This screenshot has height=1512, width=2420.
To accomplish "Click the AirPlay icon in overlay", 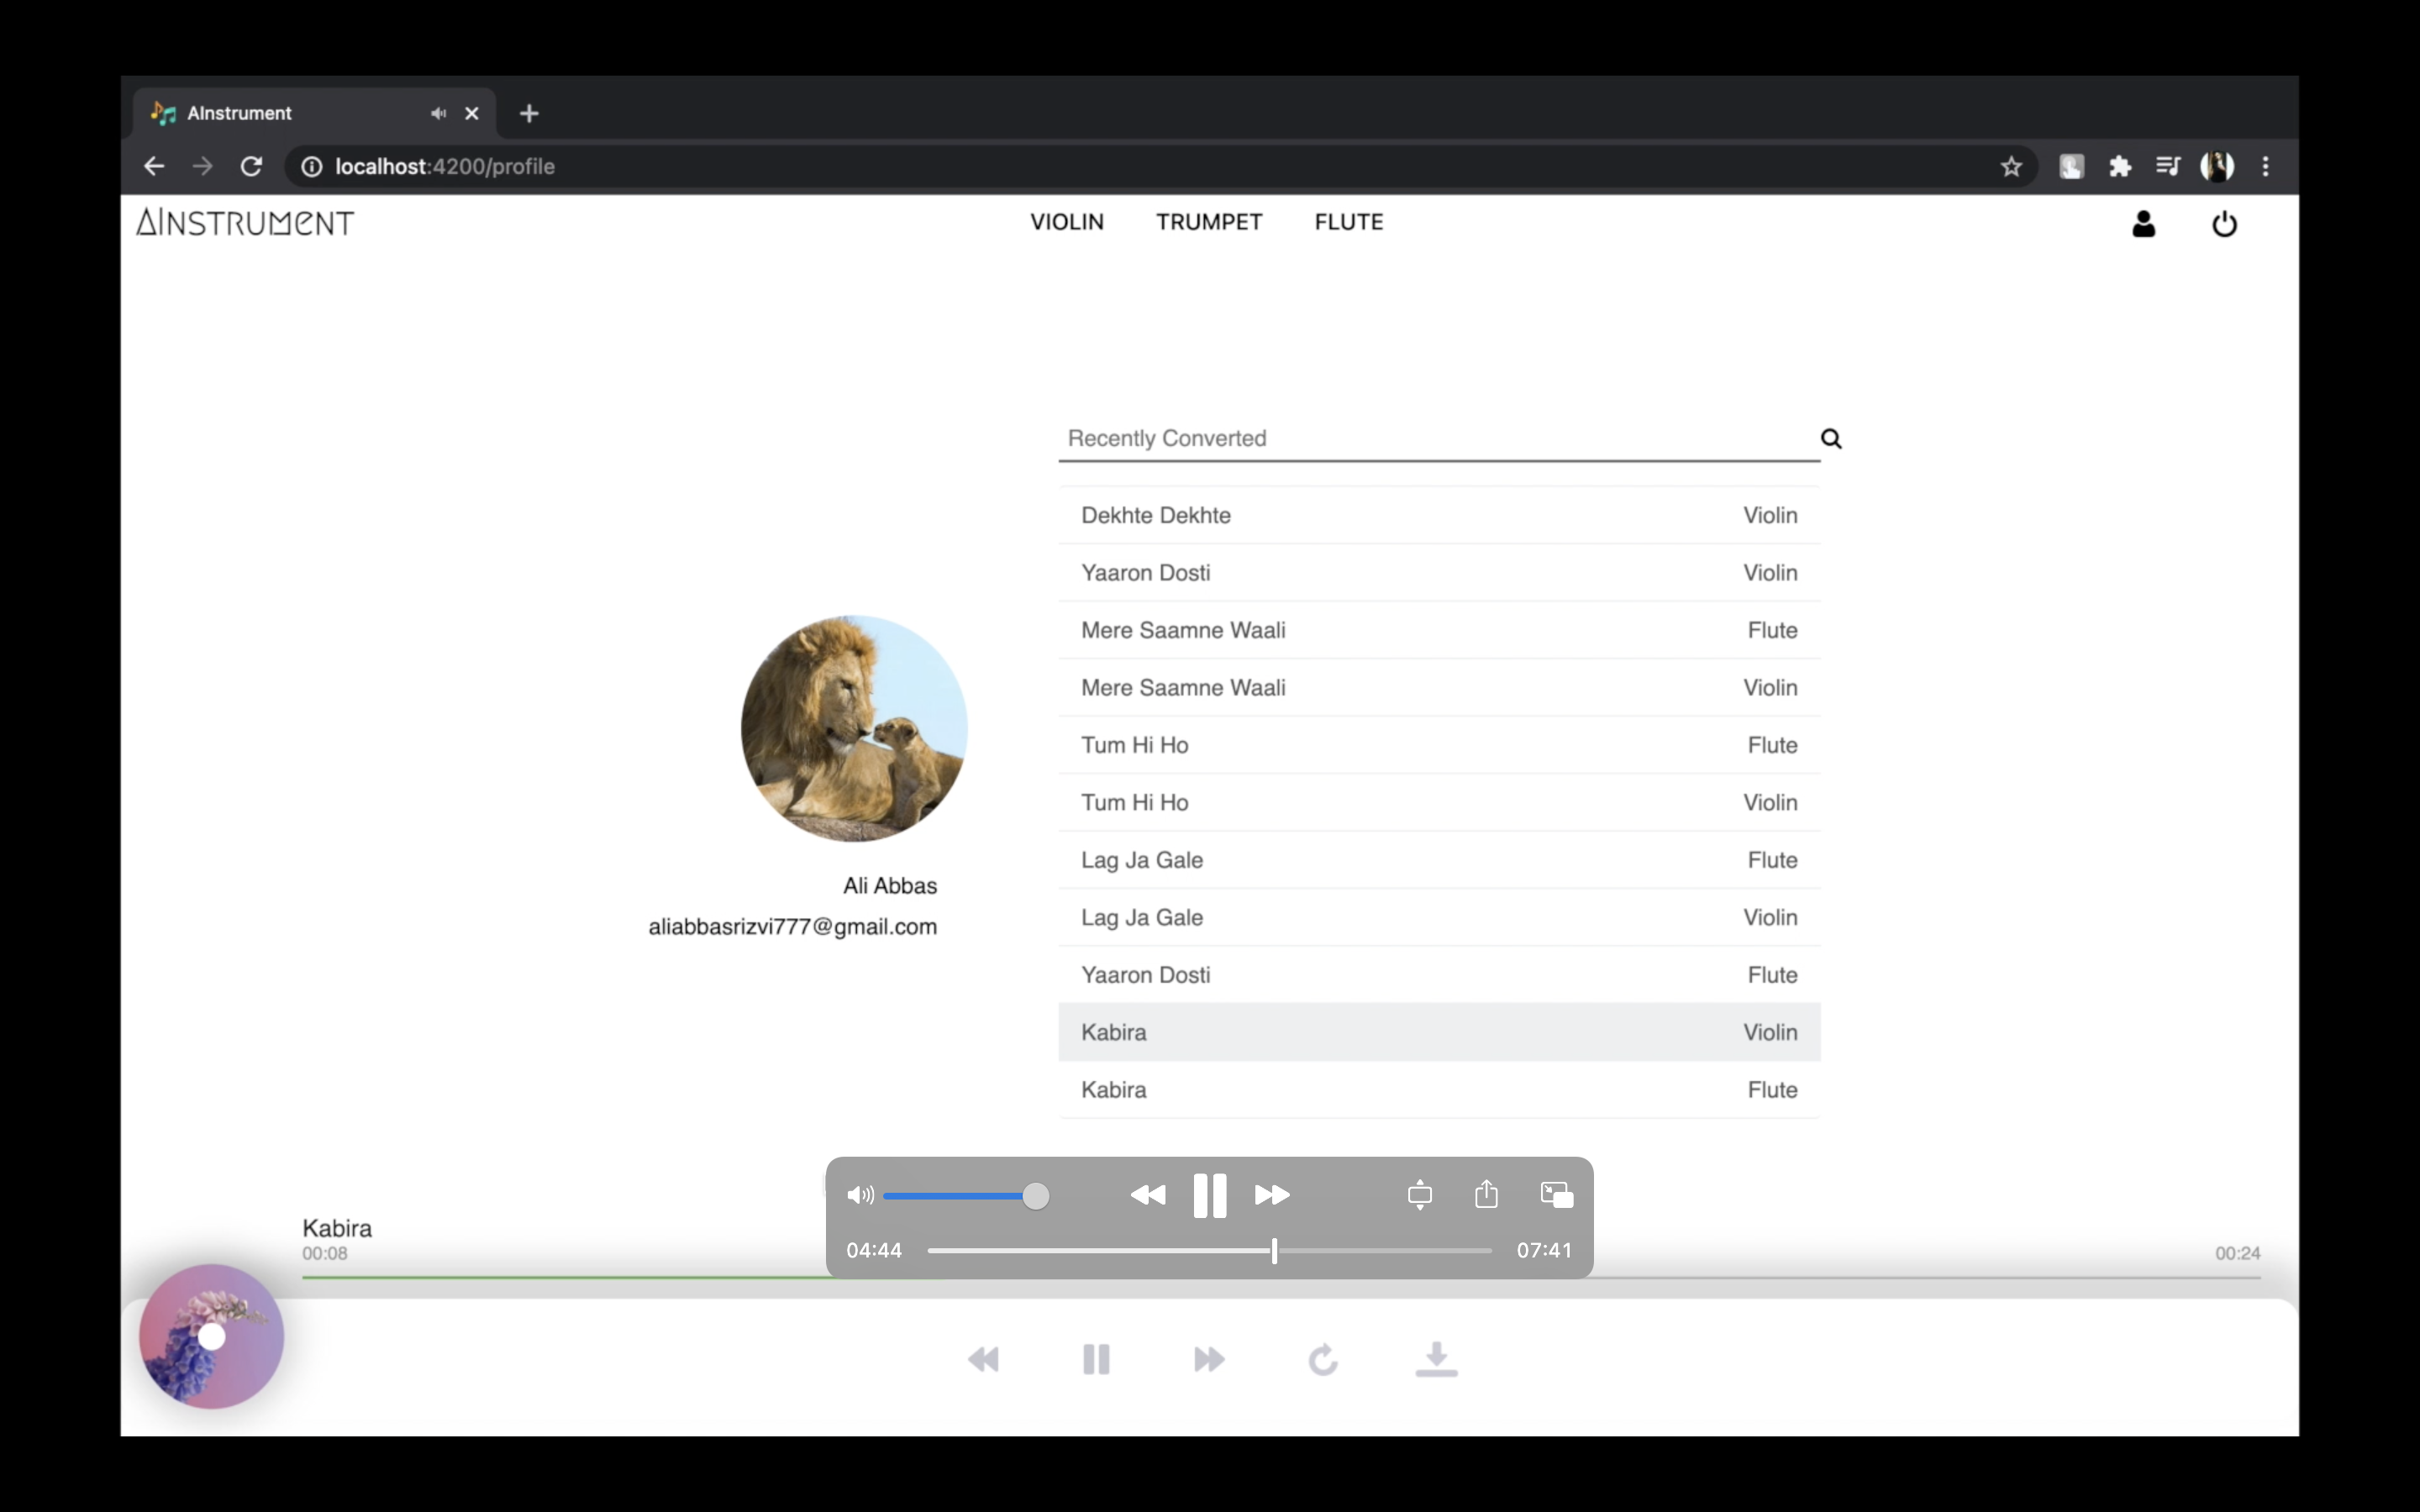I will 1419,1195.
